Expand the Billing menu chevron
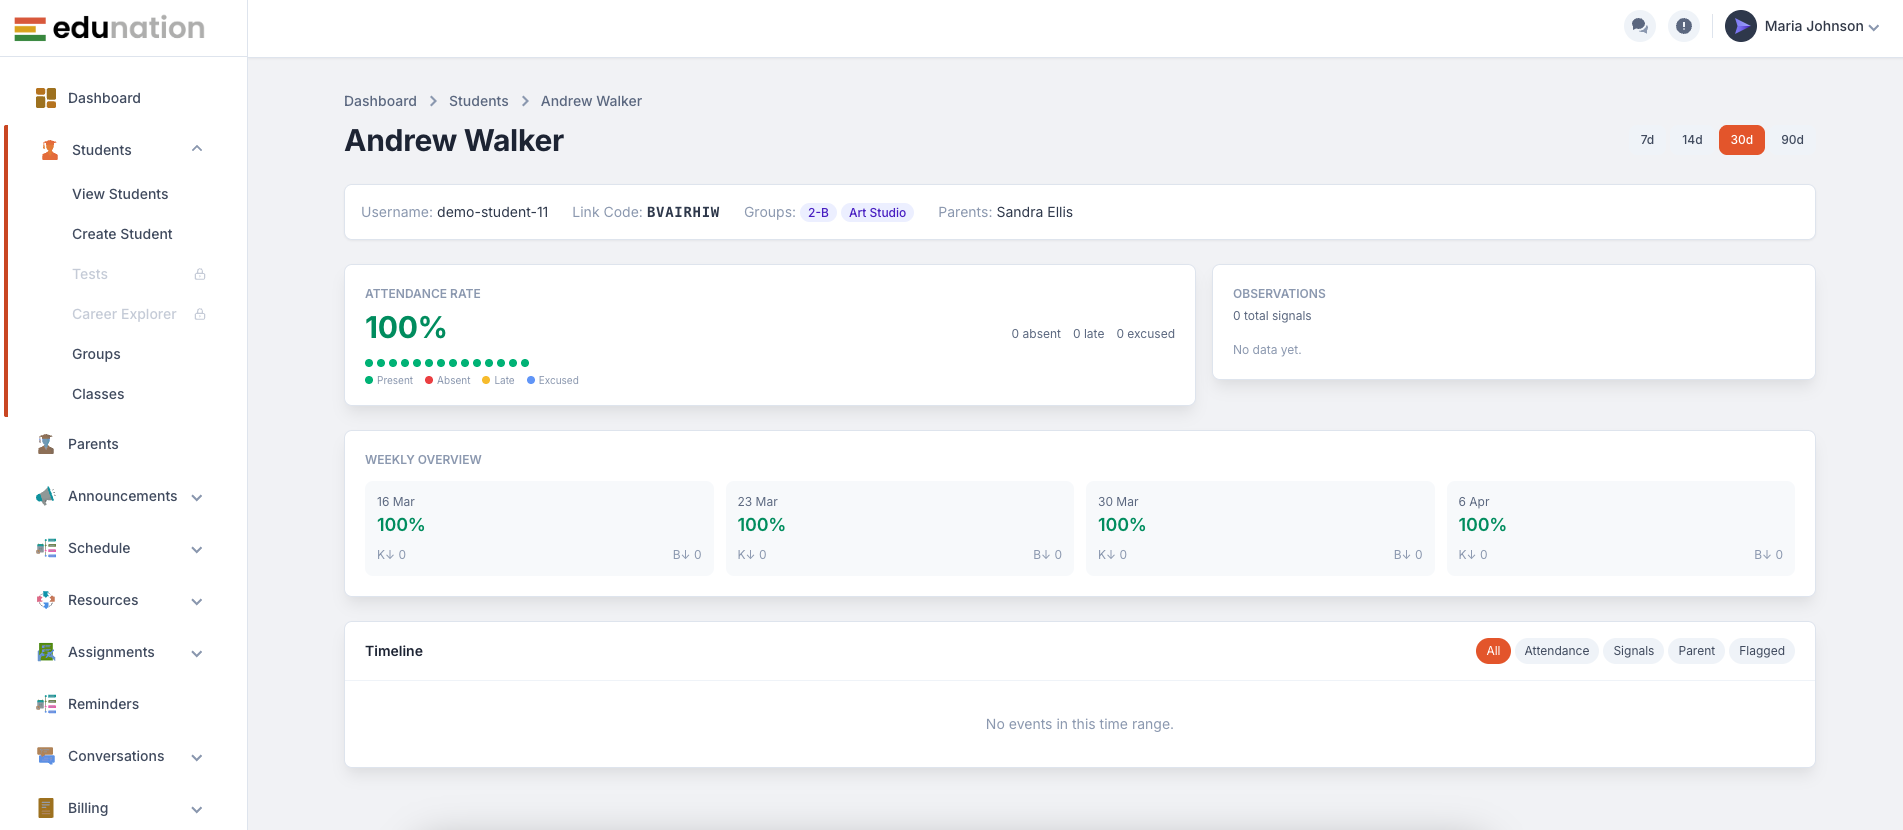Viewport: 1903px width, 830px height. pos(197,809)
